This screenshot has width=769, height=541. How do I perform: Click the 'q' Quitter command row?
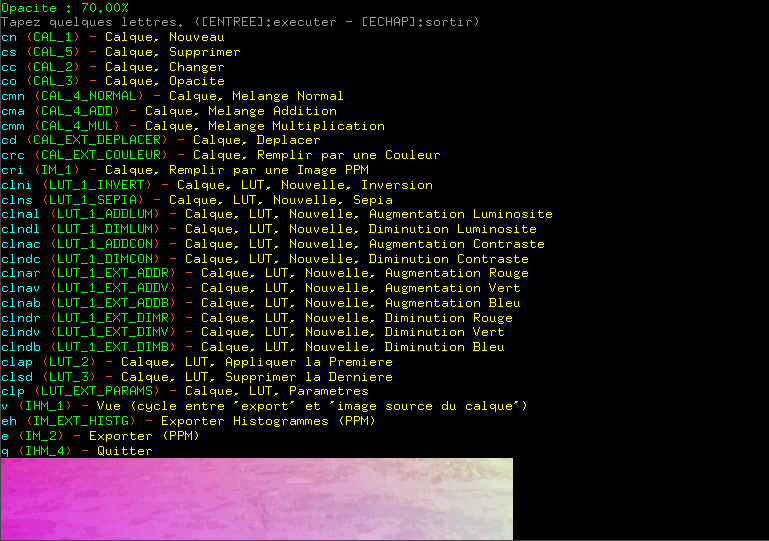(77, 451)
